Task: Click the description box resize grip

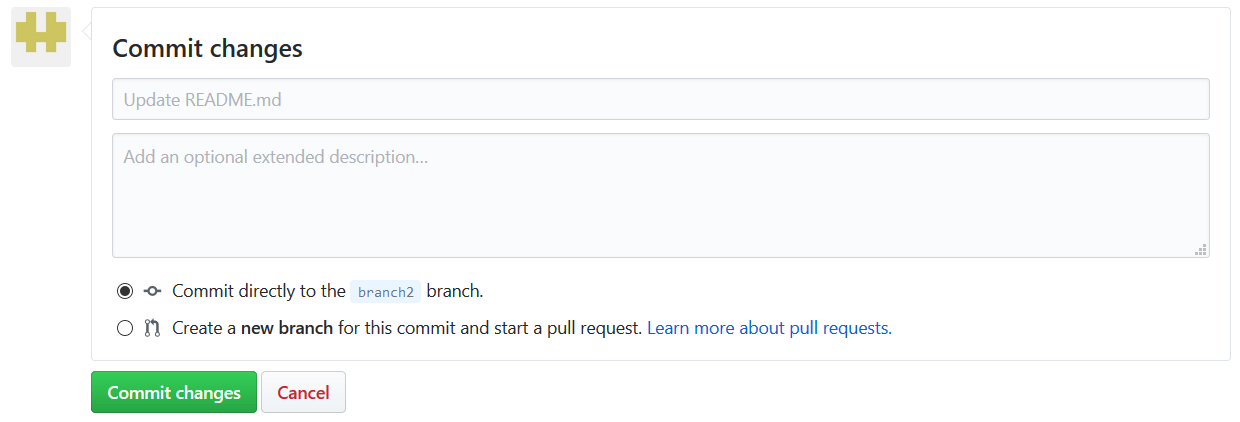Action: coord(1201,249)
